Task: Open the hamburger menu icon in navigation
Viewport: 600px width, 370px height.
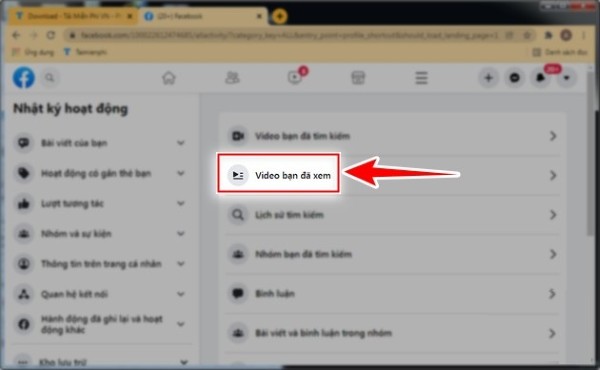Action: click(x=421, y=78)
